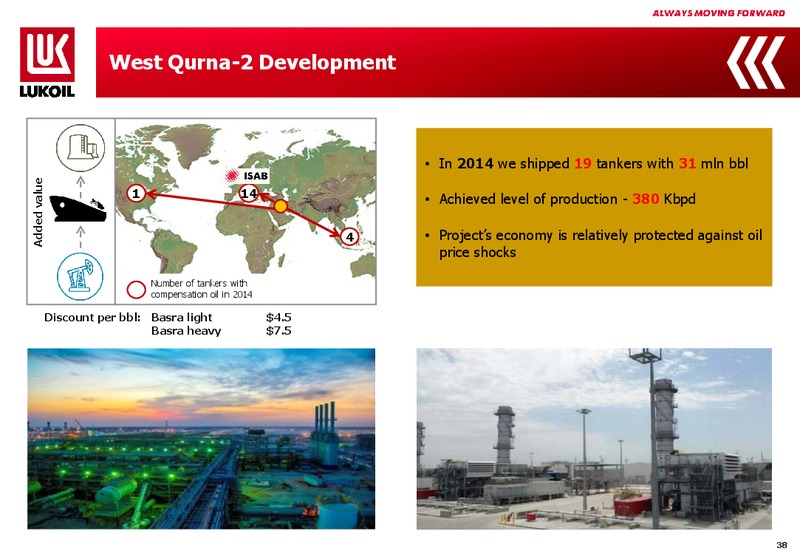
Task: Click the bold 2014 in first bullet
Action: 475,164
